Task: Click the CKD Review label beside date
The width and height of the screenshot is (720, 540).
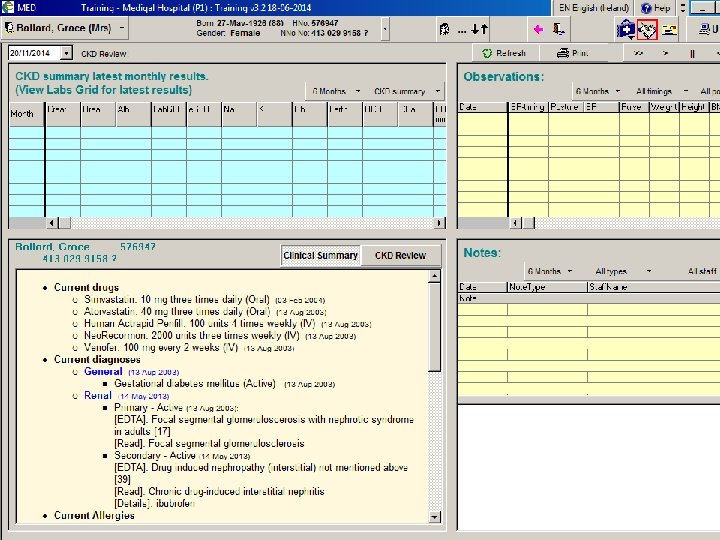Action: [103, 54]
